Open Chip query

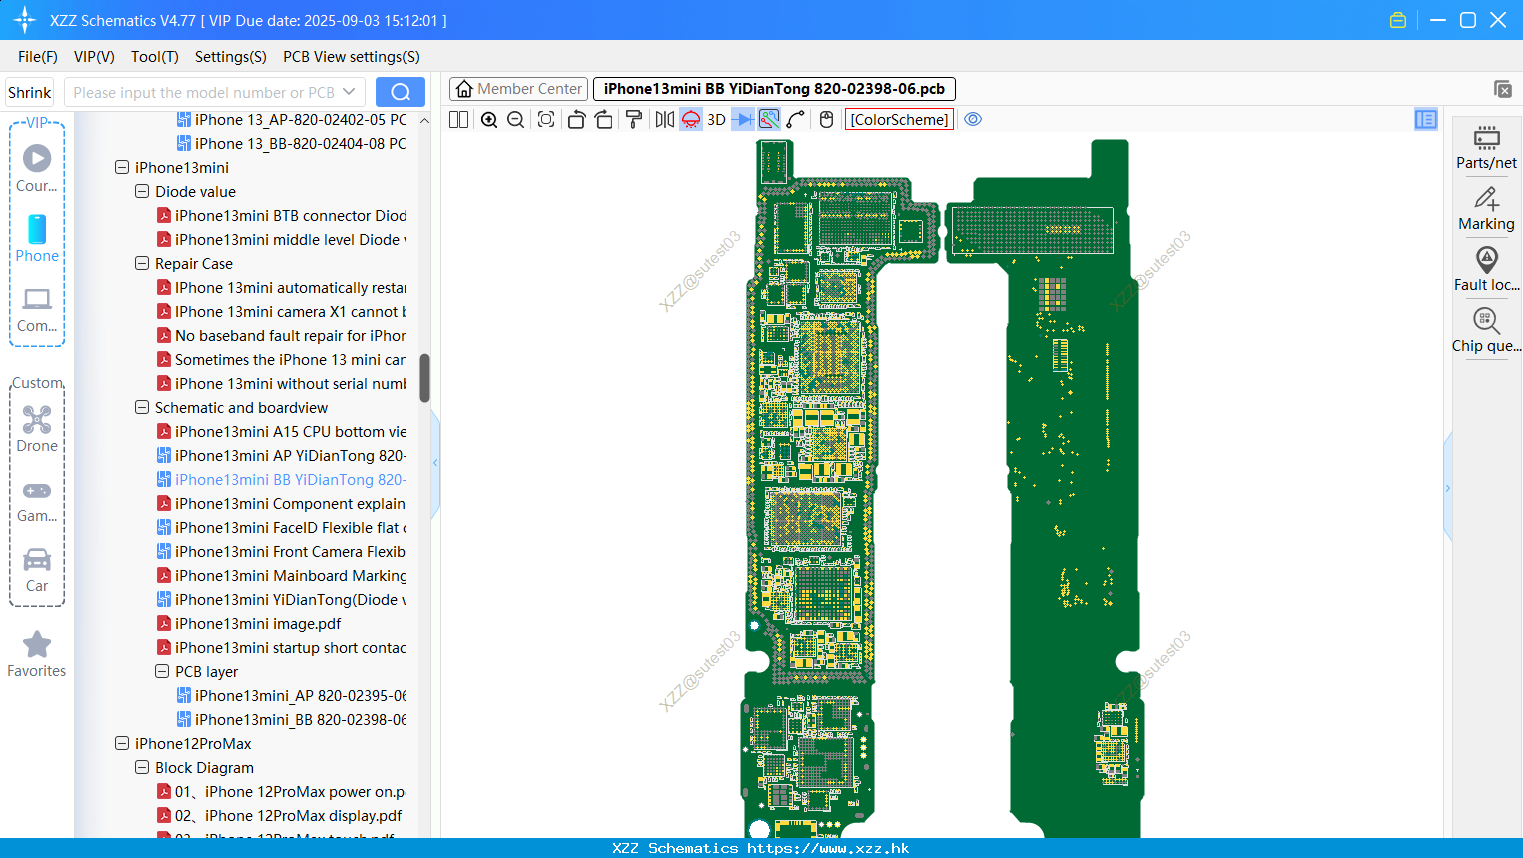point(1486,330)
